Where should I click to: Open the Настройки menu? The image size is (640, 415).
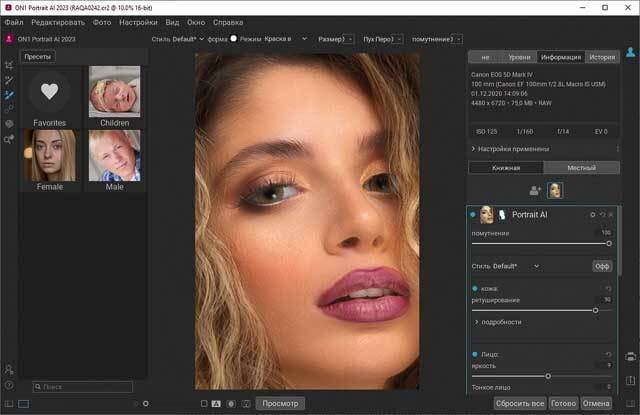click(x=138, y=22)
